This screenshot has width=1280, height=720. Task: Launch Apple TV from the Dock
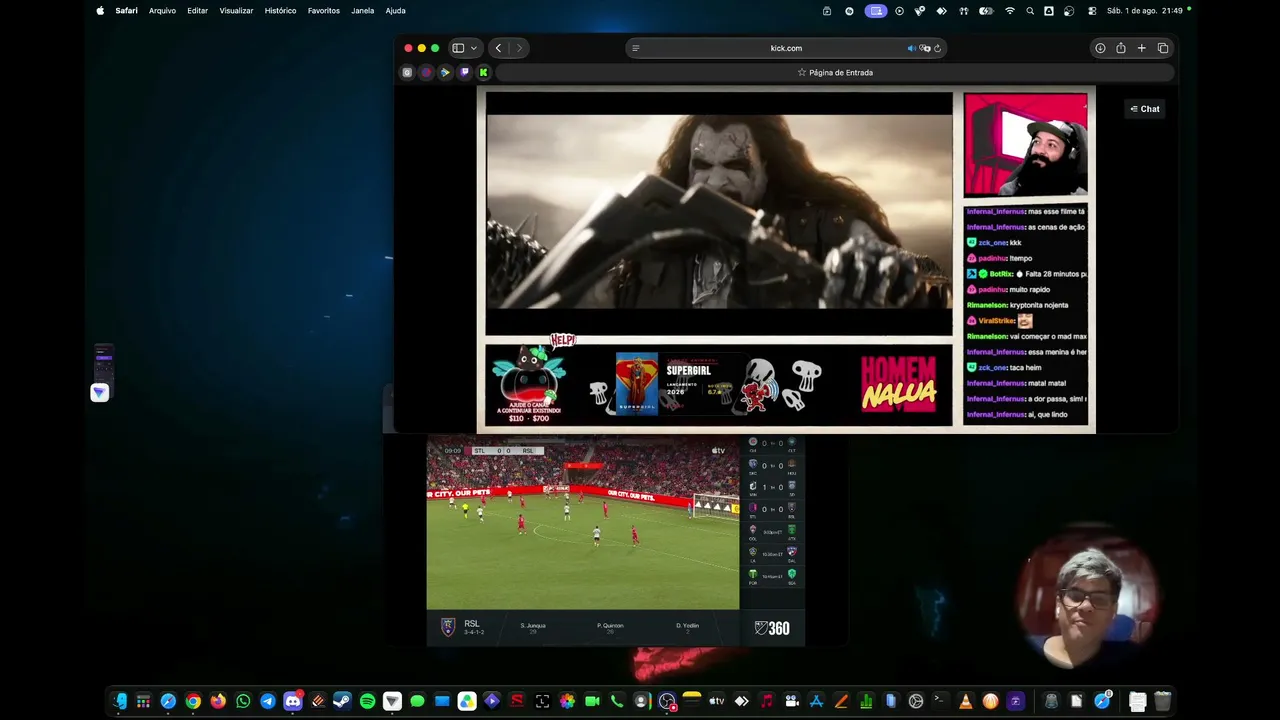click(716, 701)
